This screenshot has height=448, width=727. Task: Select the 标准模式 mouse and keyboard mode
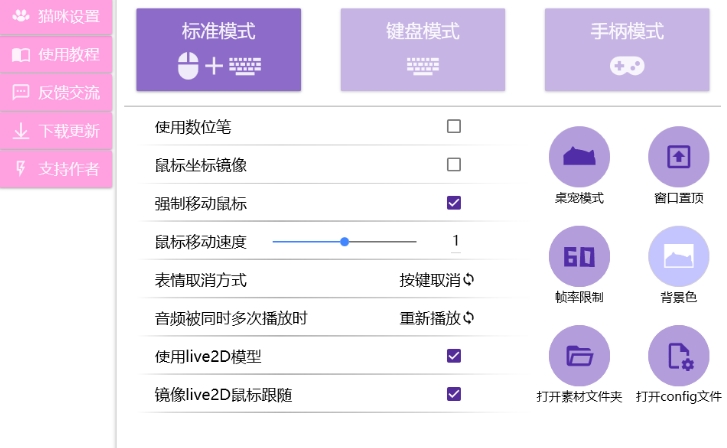click(x=218, y=49)
